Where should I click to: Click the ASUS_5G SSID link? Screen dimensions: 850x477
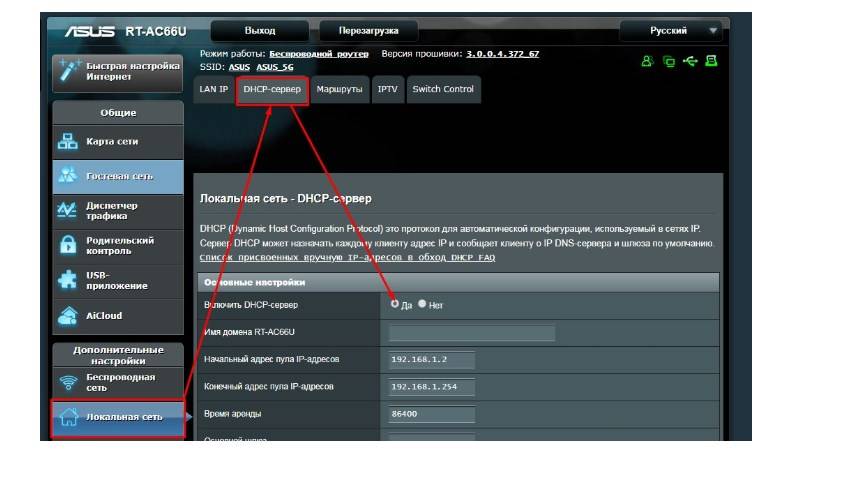coord(275,67)
